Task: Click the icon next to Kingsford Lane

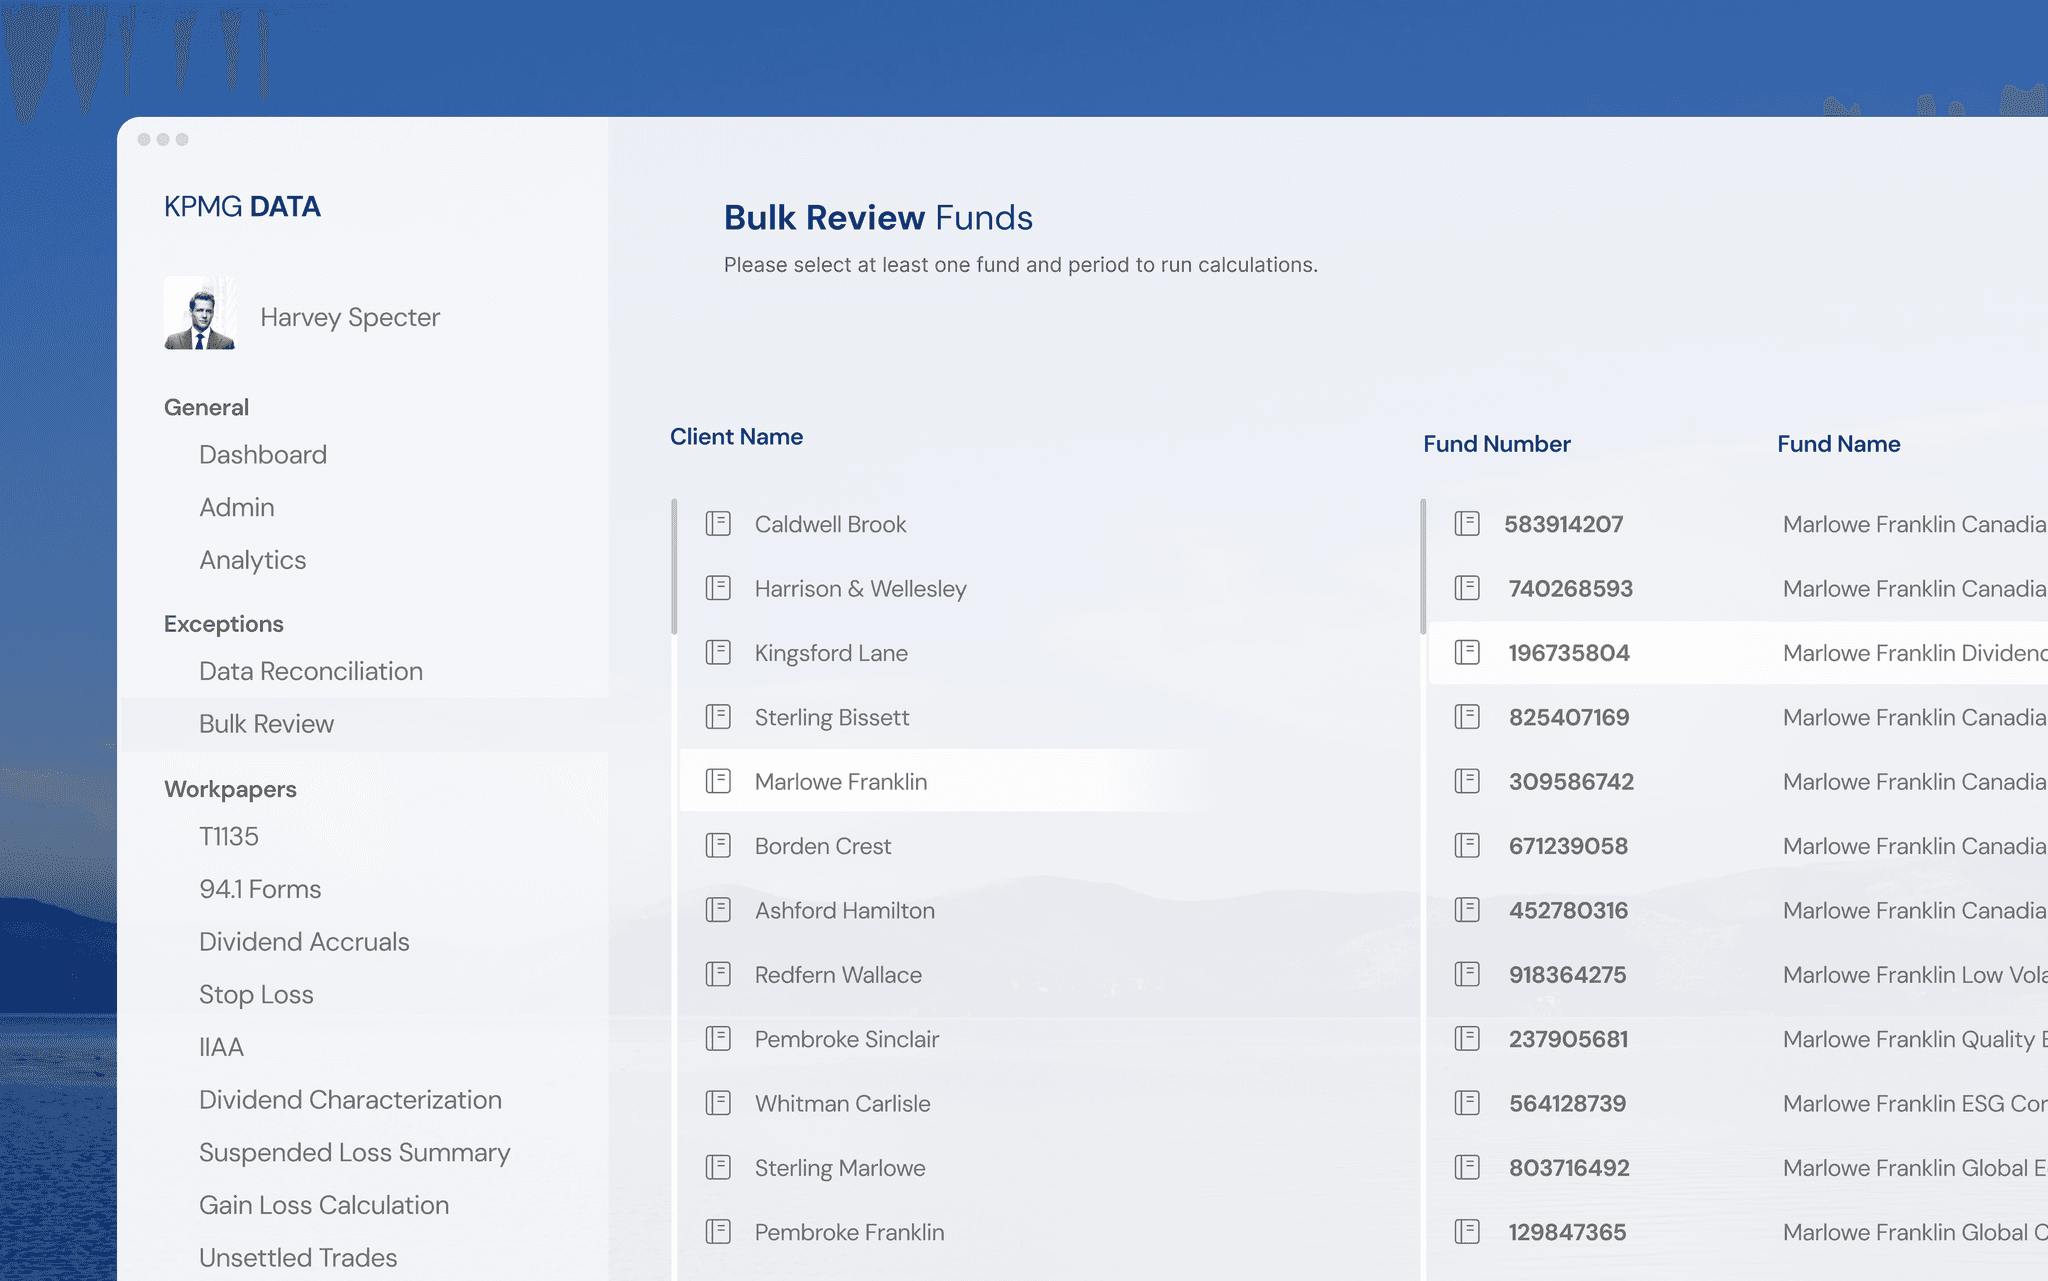Action: click(x=718, y=653)
